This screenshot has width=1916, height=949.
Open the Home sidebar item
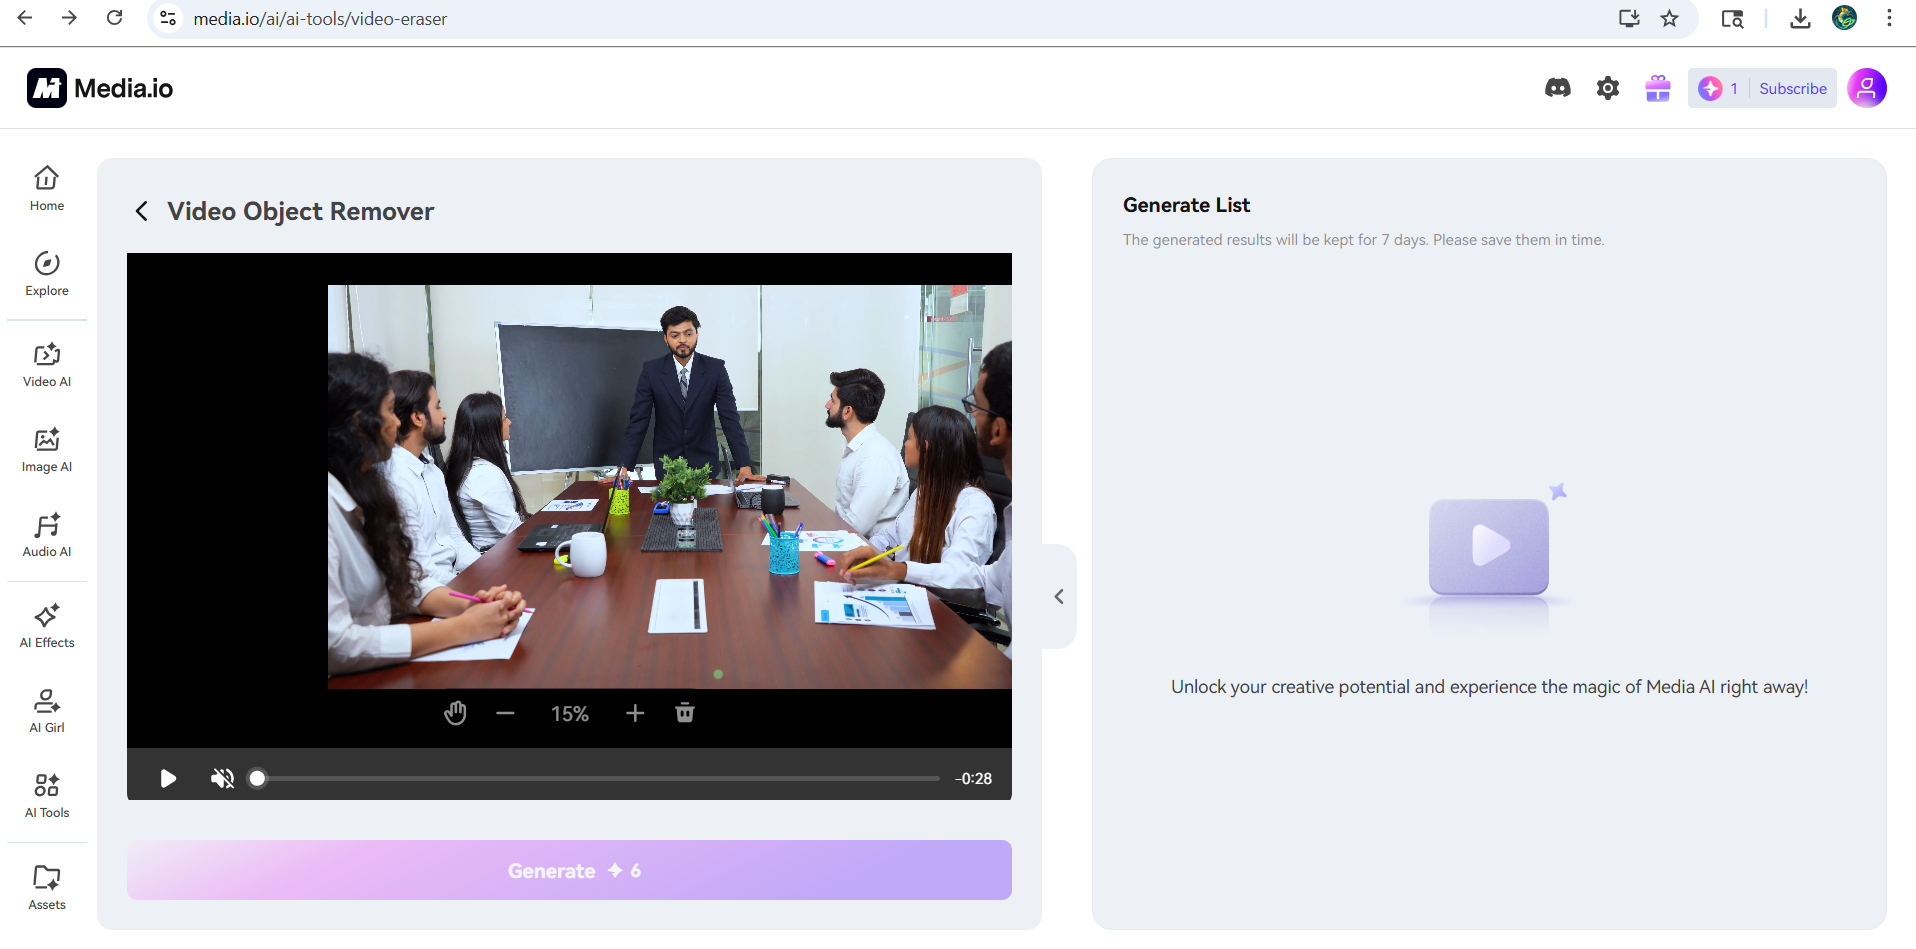[47, 188]
